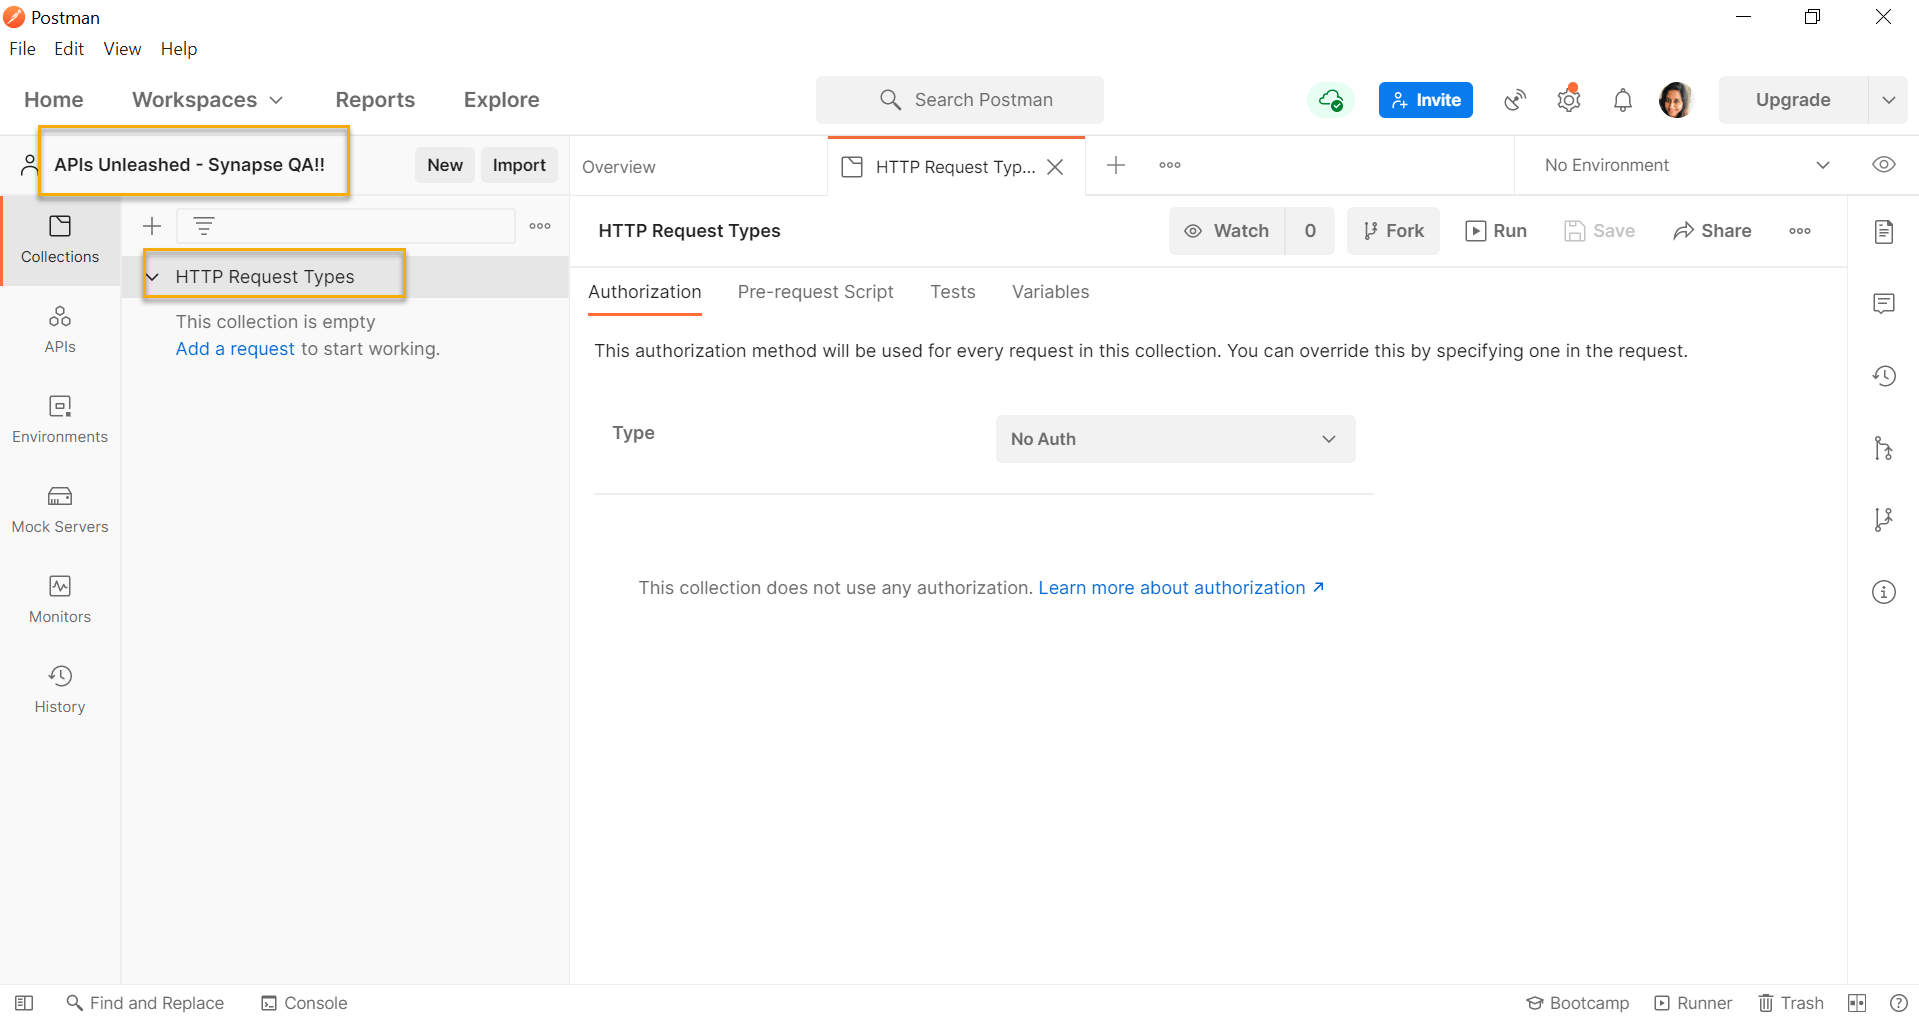Switch to the Variables tab

[1050, 292]
